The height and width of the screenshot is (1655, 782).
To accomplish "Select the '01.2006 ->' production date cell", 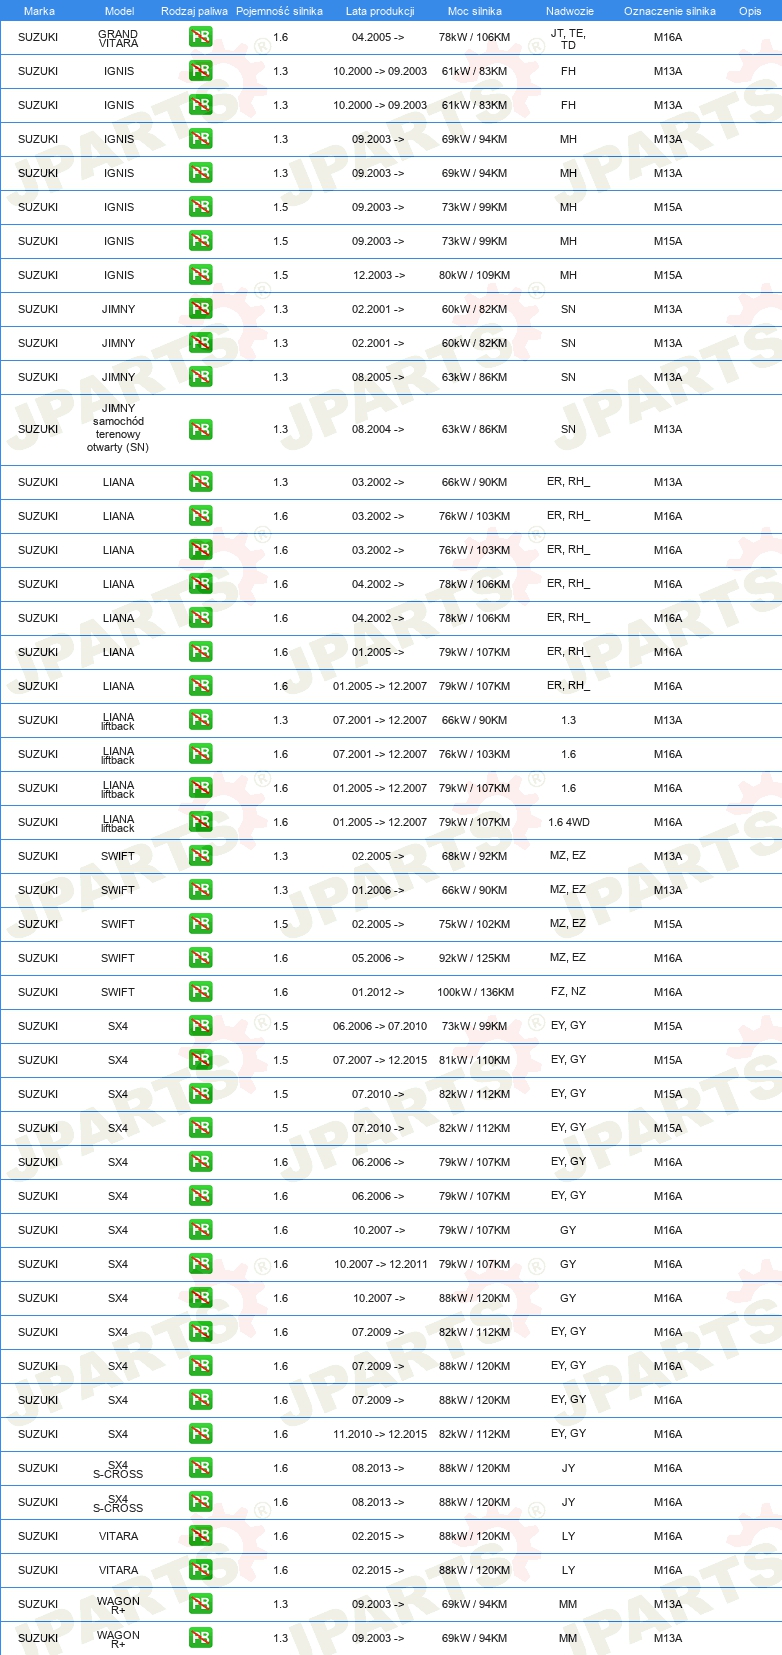I will pos(378,890).
